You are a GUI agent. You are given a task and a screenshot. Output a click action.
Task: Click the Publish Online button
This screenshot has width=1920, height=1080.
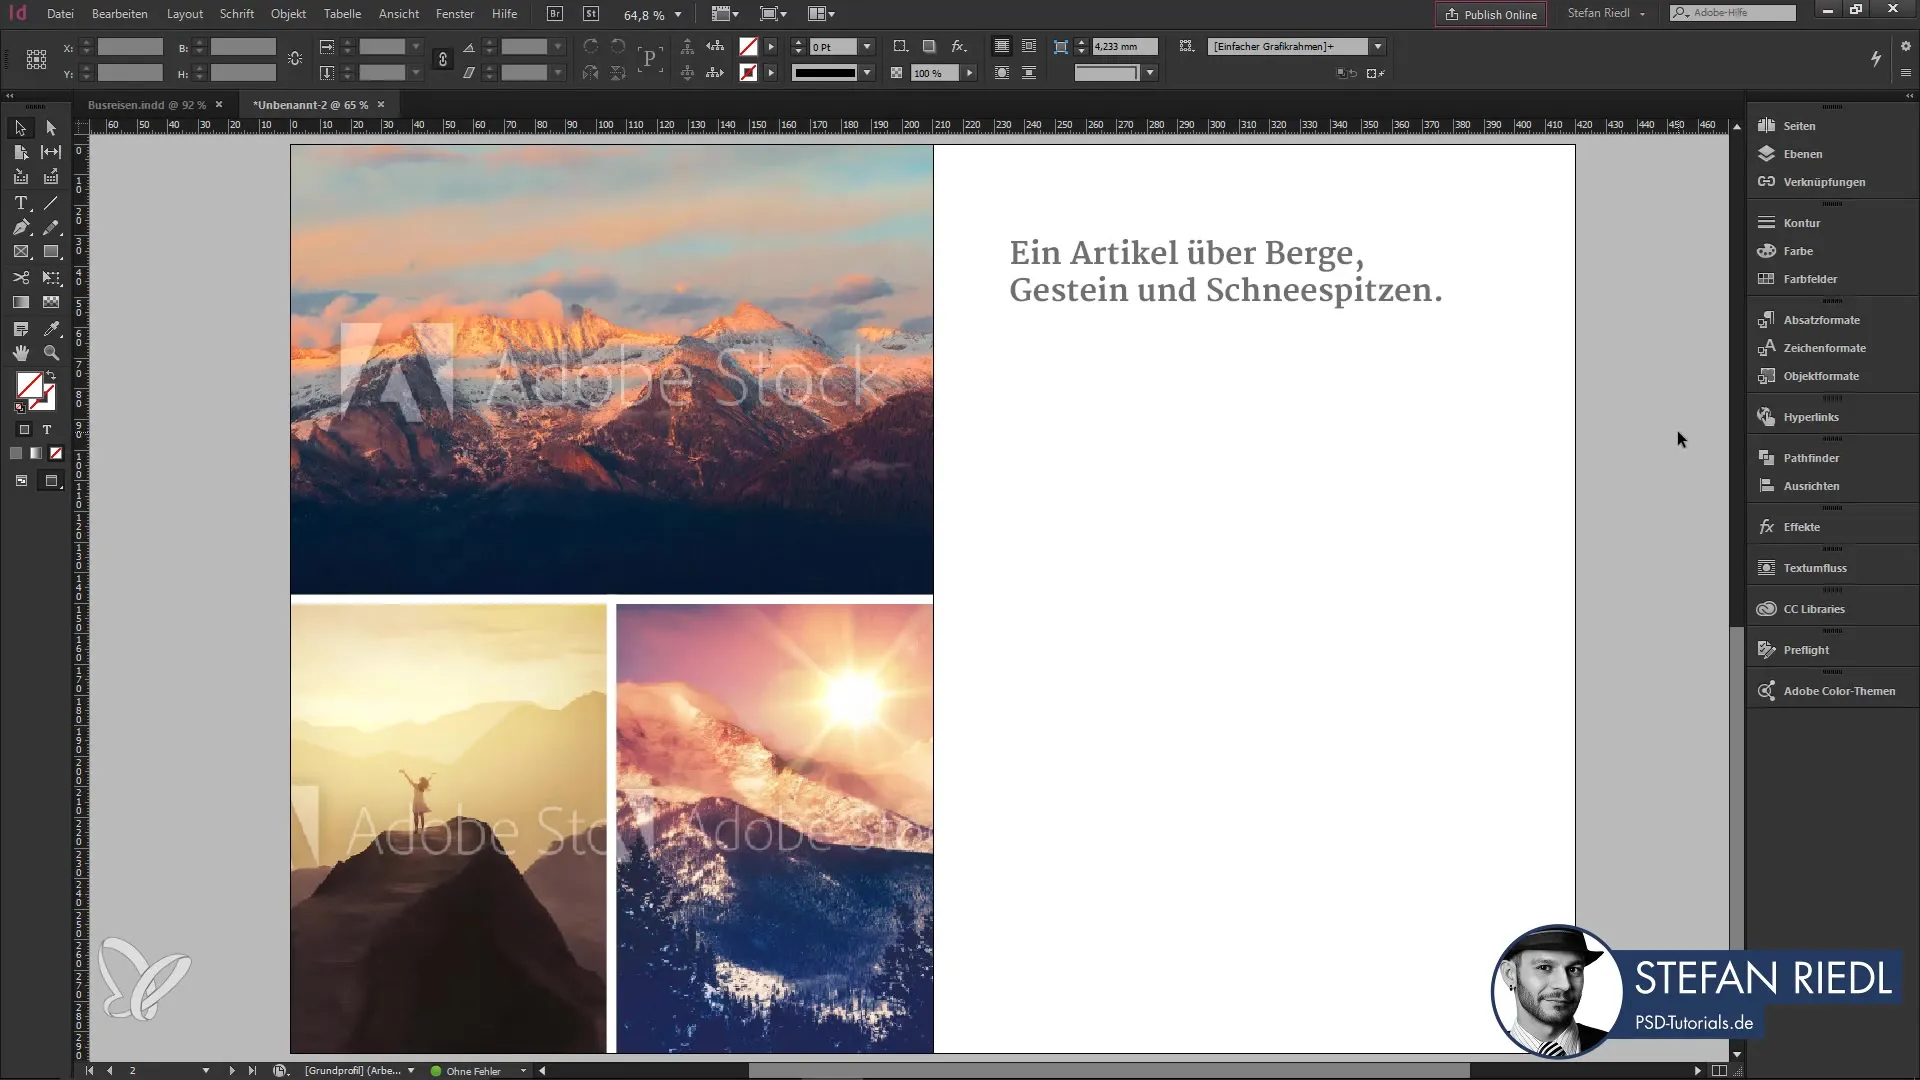tap(1490, 14)
